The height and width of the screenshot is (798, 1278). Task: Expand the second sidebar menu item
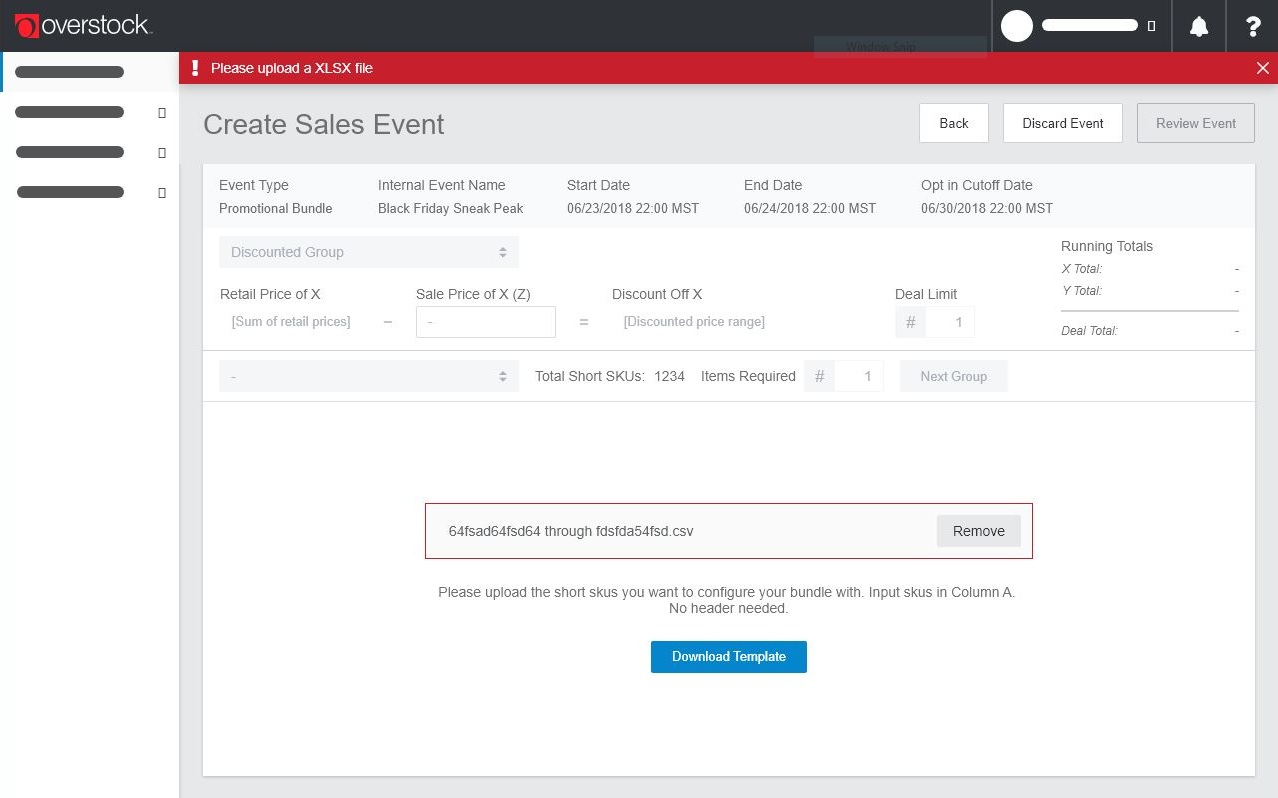[161, 113]
